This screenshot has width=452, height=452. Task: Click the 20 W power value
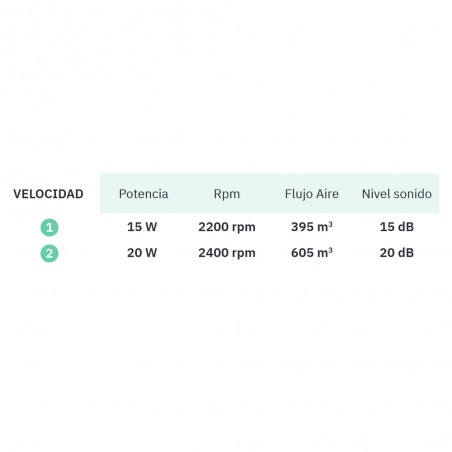pos(142,253)
